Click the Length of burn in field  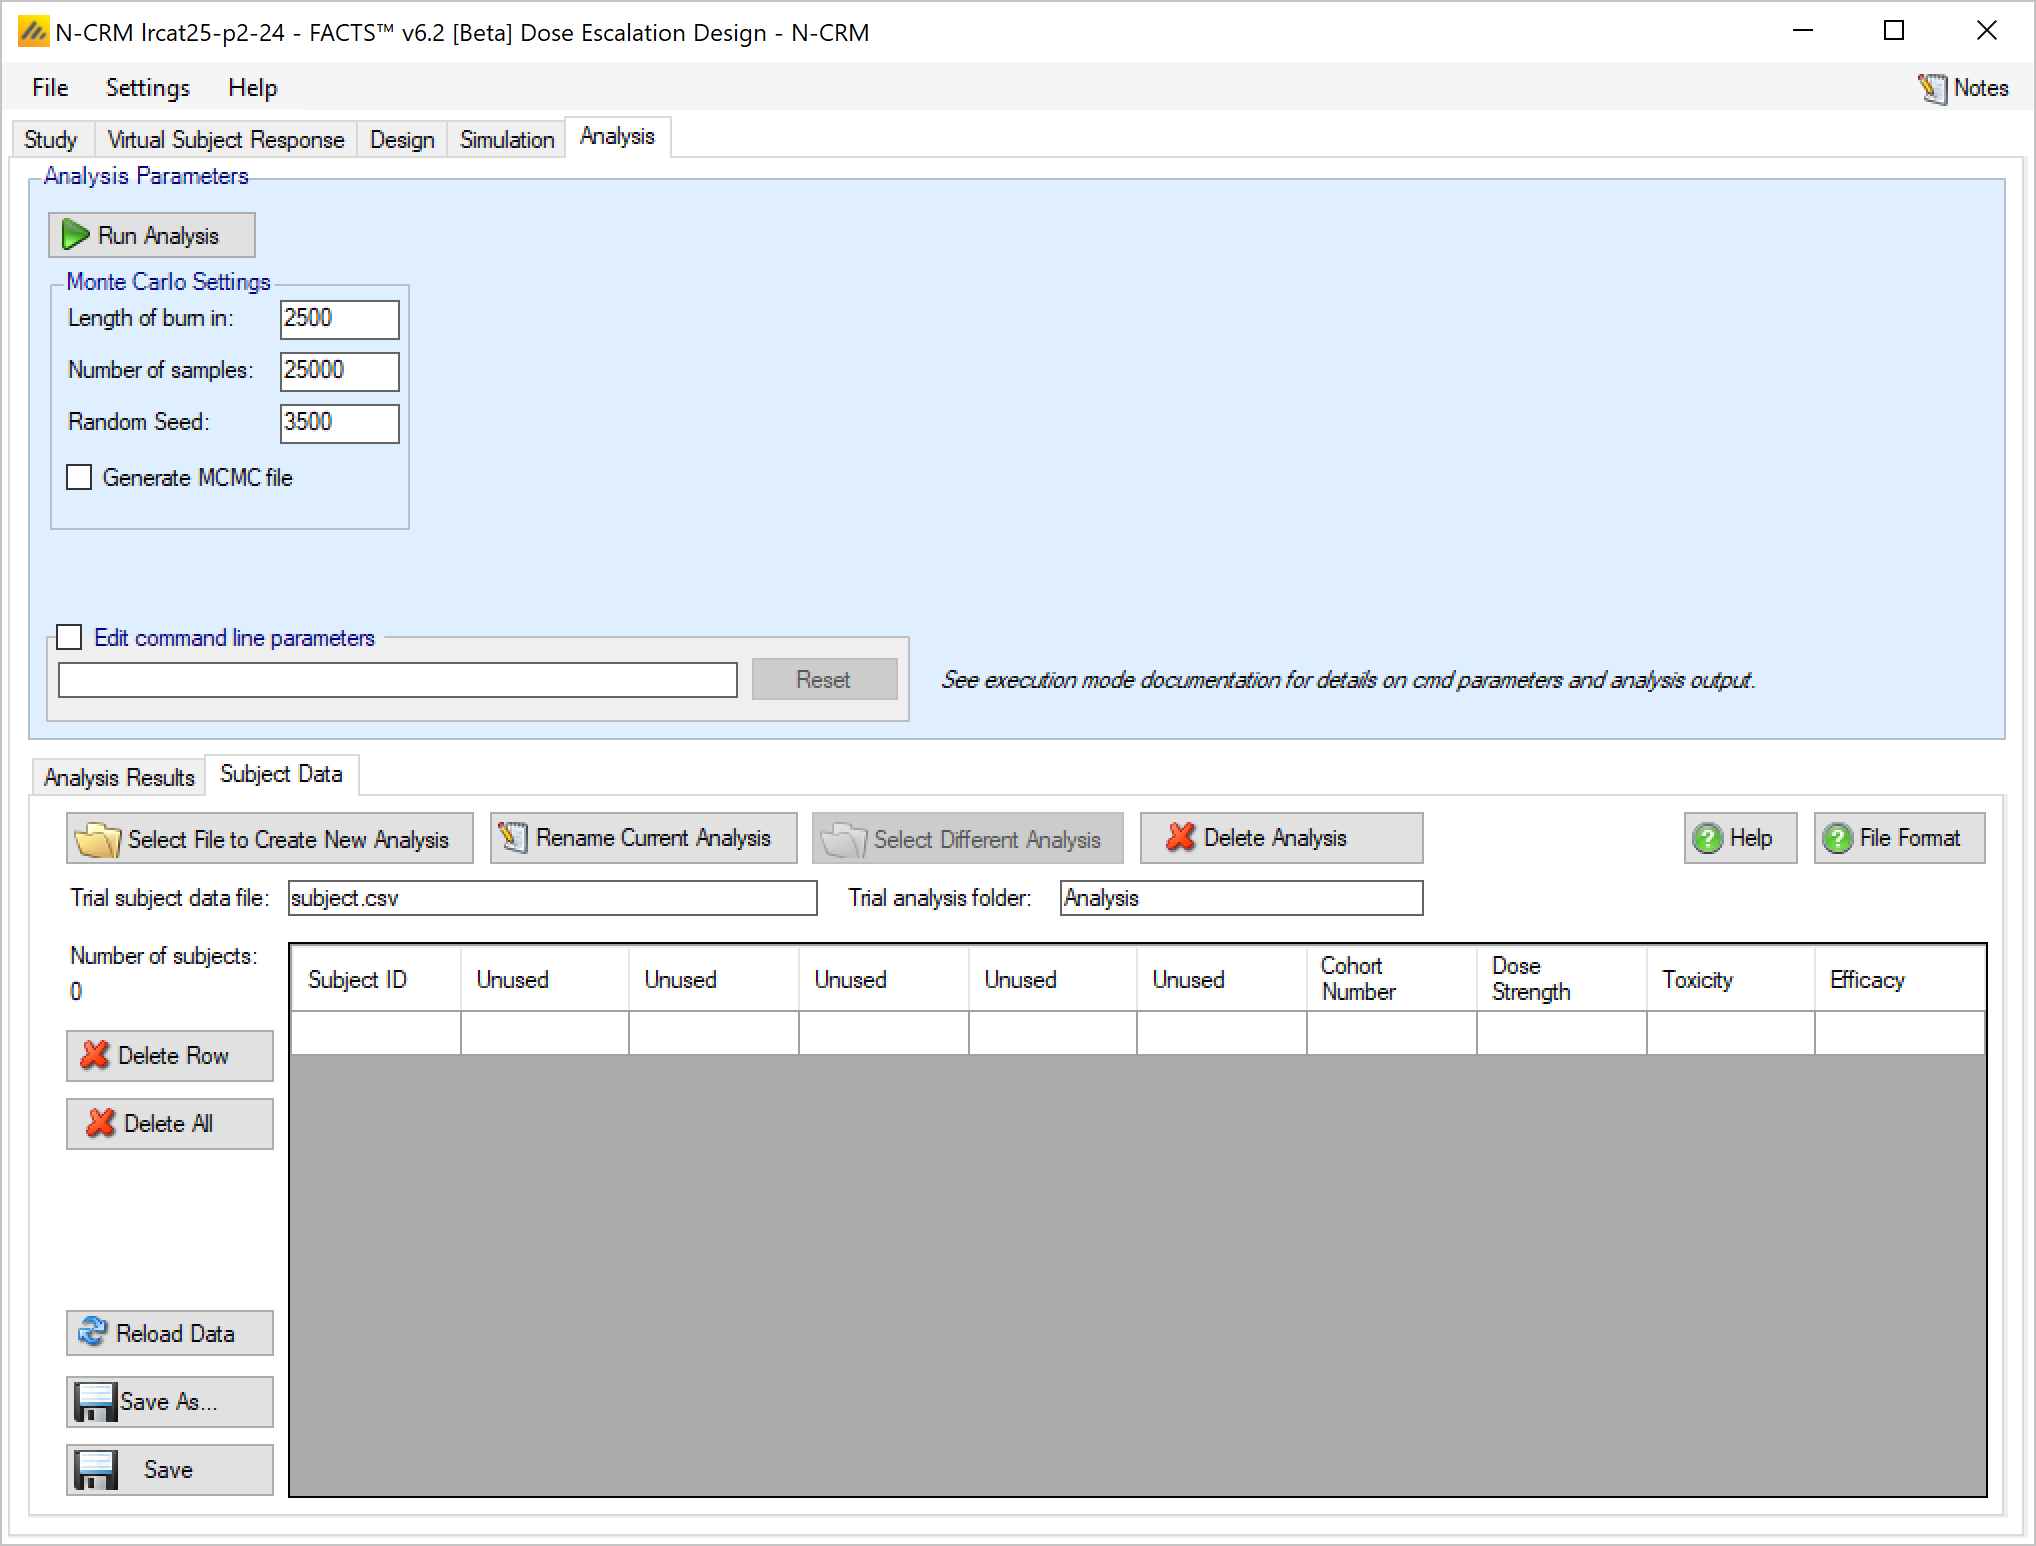(x=339, y=319)
